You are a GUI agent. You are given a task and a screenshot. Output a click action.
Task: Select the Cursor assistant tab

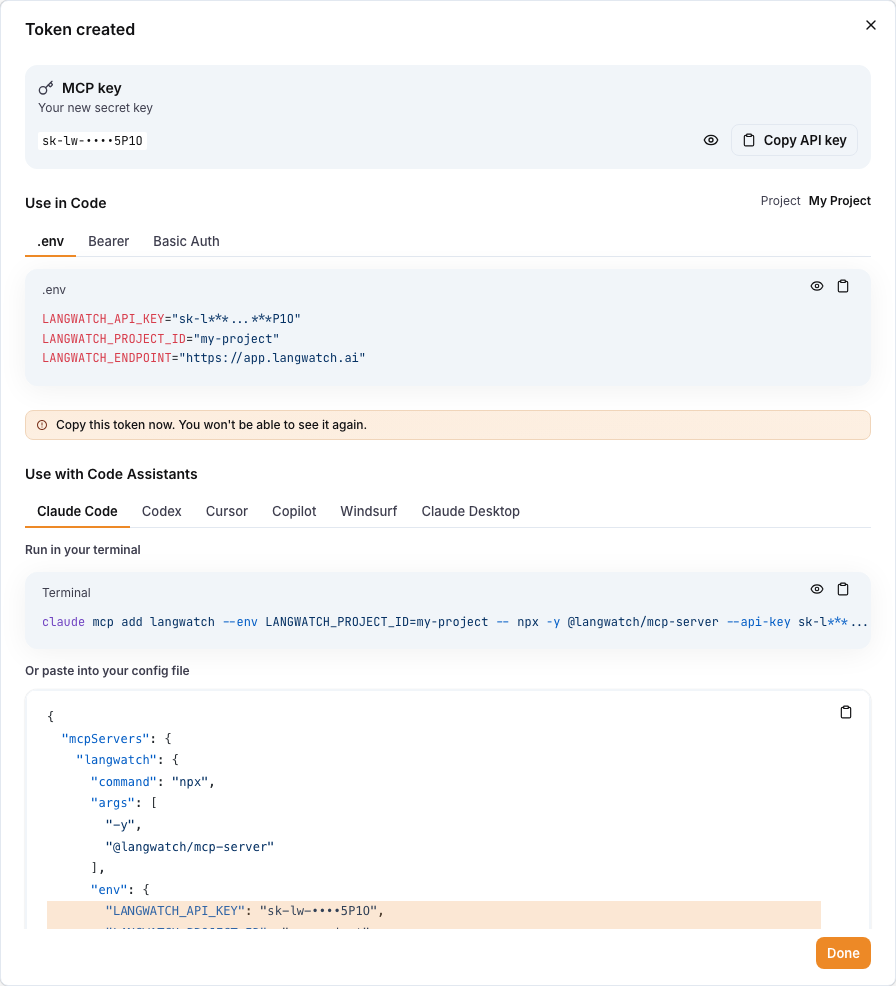(227, 511)
